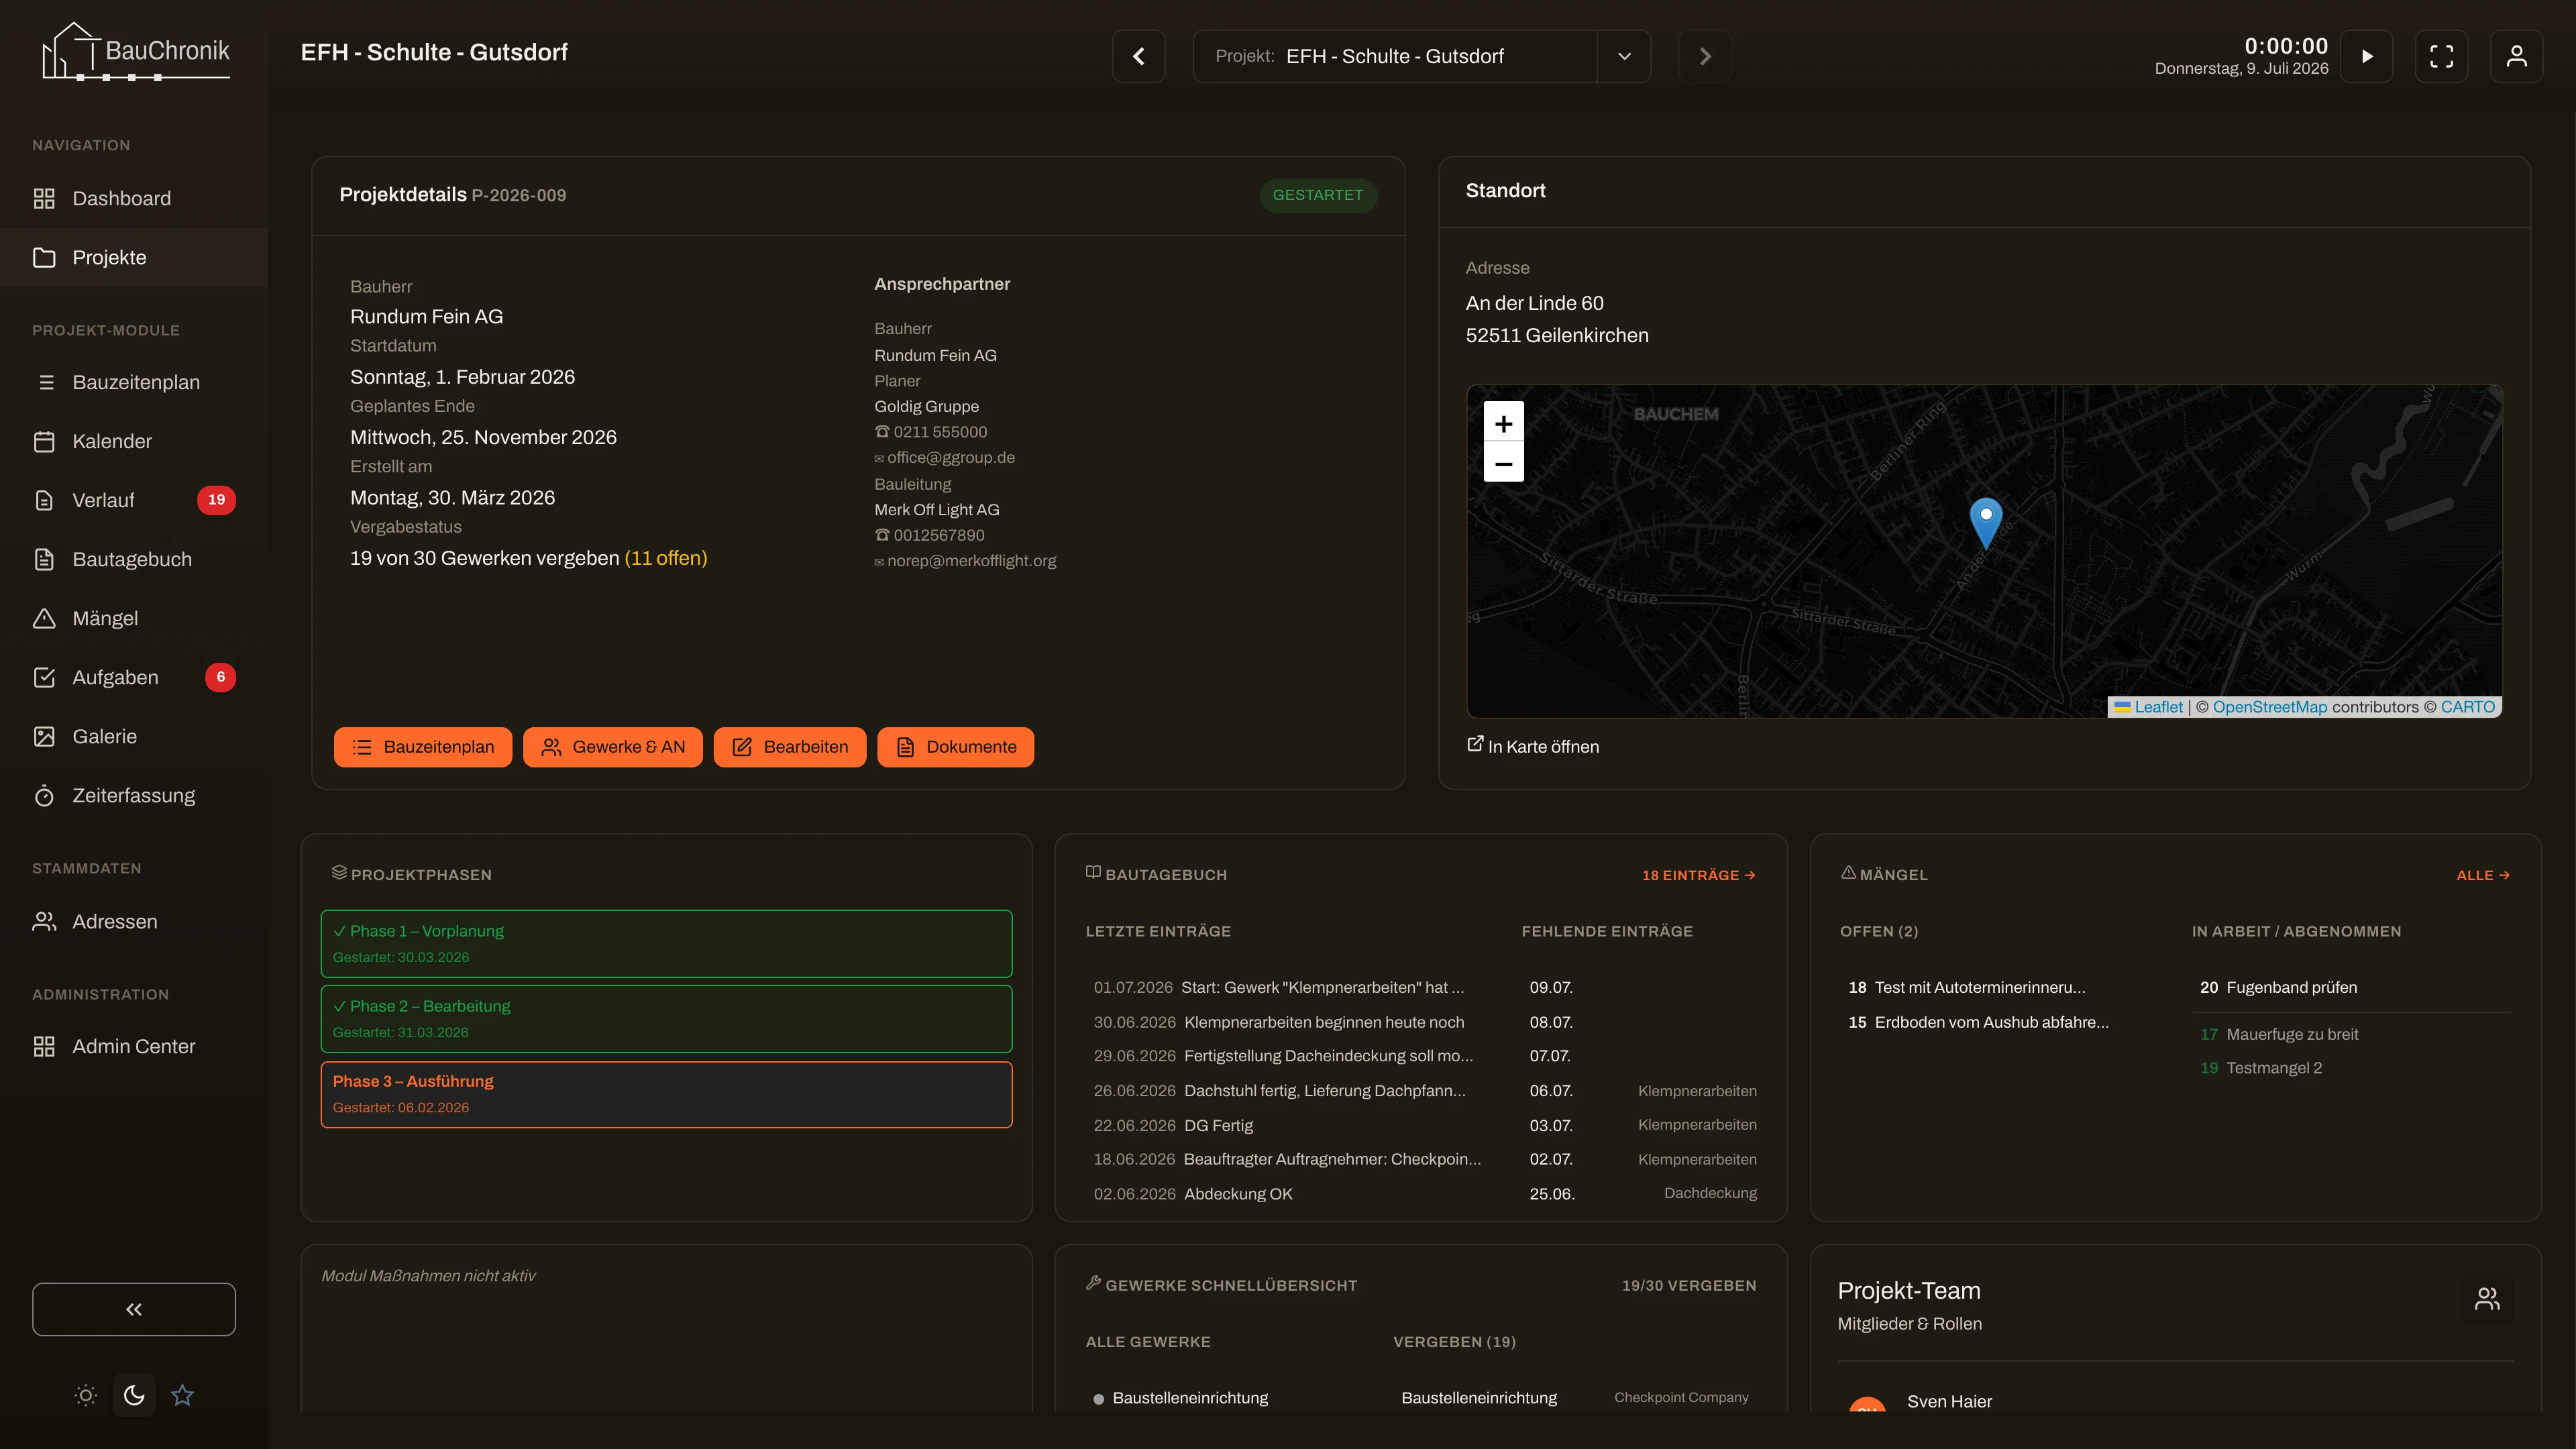2576x1449 pixels.
Task: Open the Bautagebuch sidebar module
Action: pyautogui.click(x=134, y=559)
